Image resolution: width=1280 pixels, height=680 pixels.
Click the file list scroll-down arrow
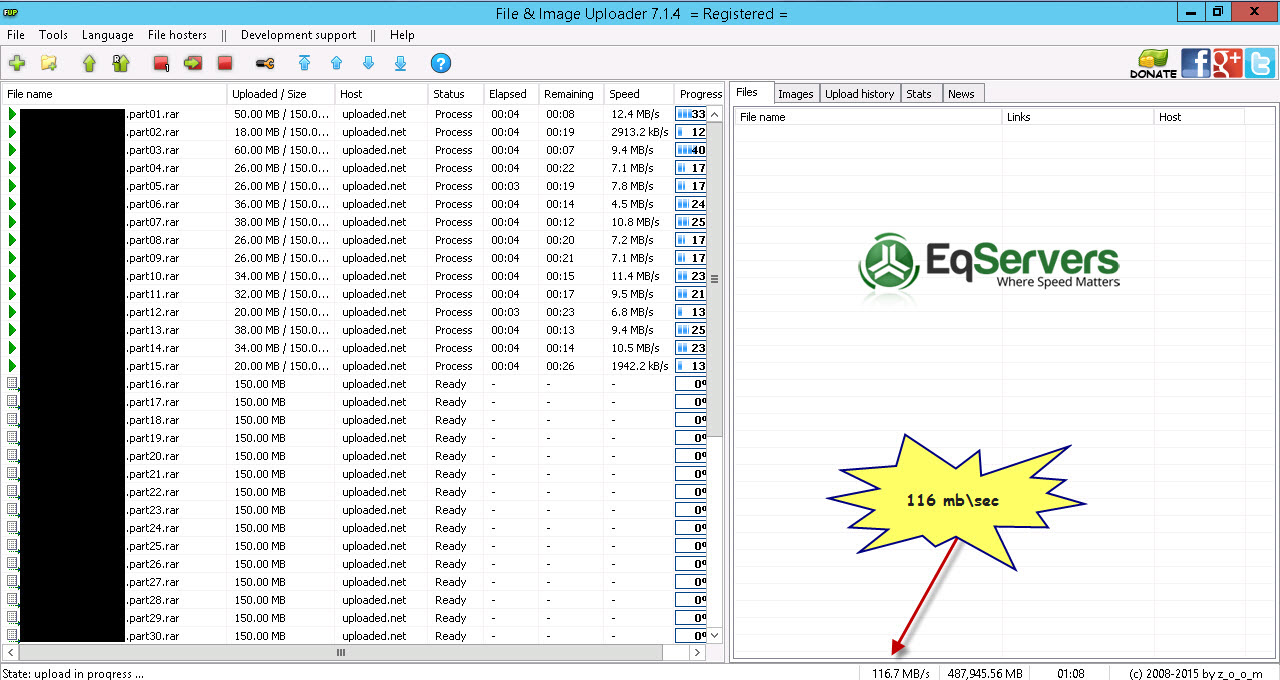pyautogui.click(x=714, y=635)
